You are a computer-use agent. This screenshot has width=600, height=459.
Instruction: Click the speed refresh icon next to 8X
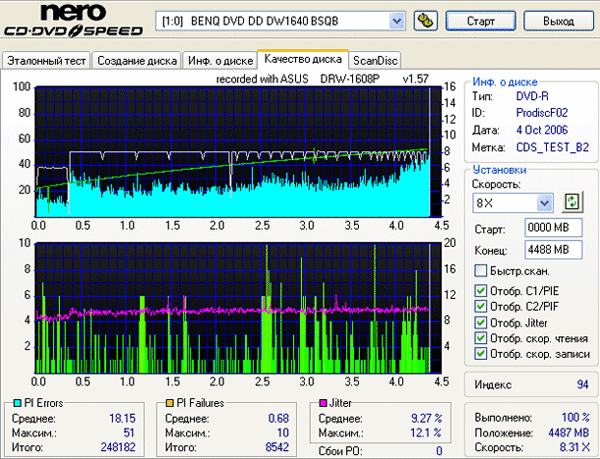tap(572, 202)
